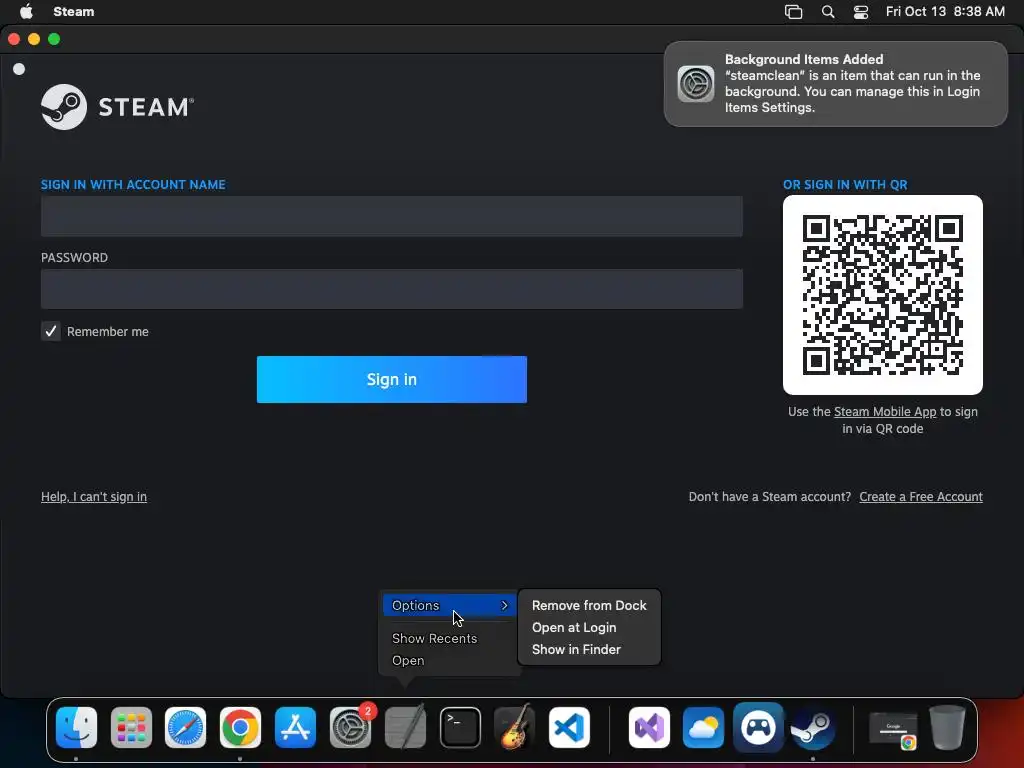Launch Google Chrome from the Dock

coord(240,727)
